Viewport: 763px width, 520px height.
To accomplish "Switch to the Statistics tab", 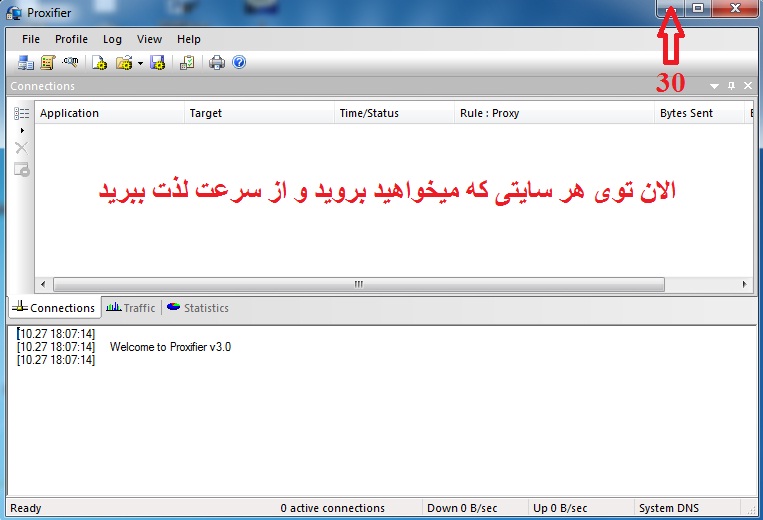I will click(x=198, y=308).
